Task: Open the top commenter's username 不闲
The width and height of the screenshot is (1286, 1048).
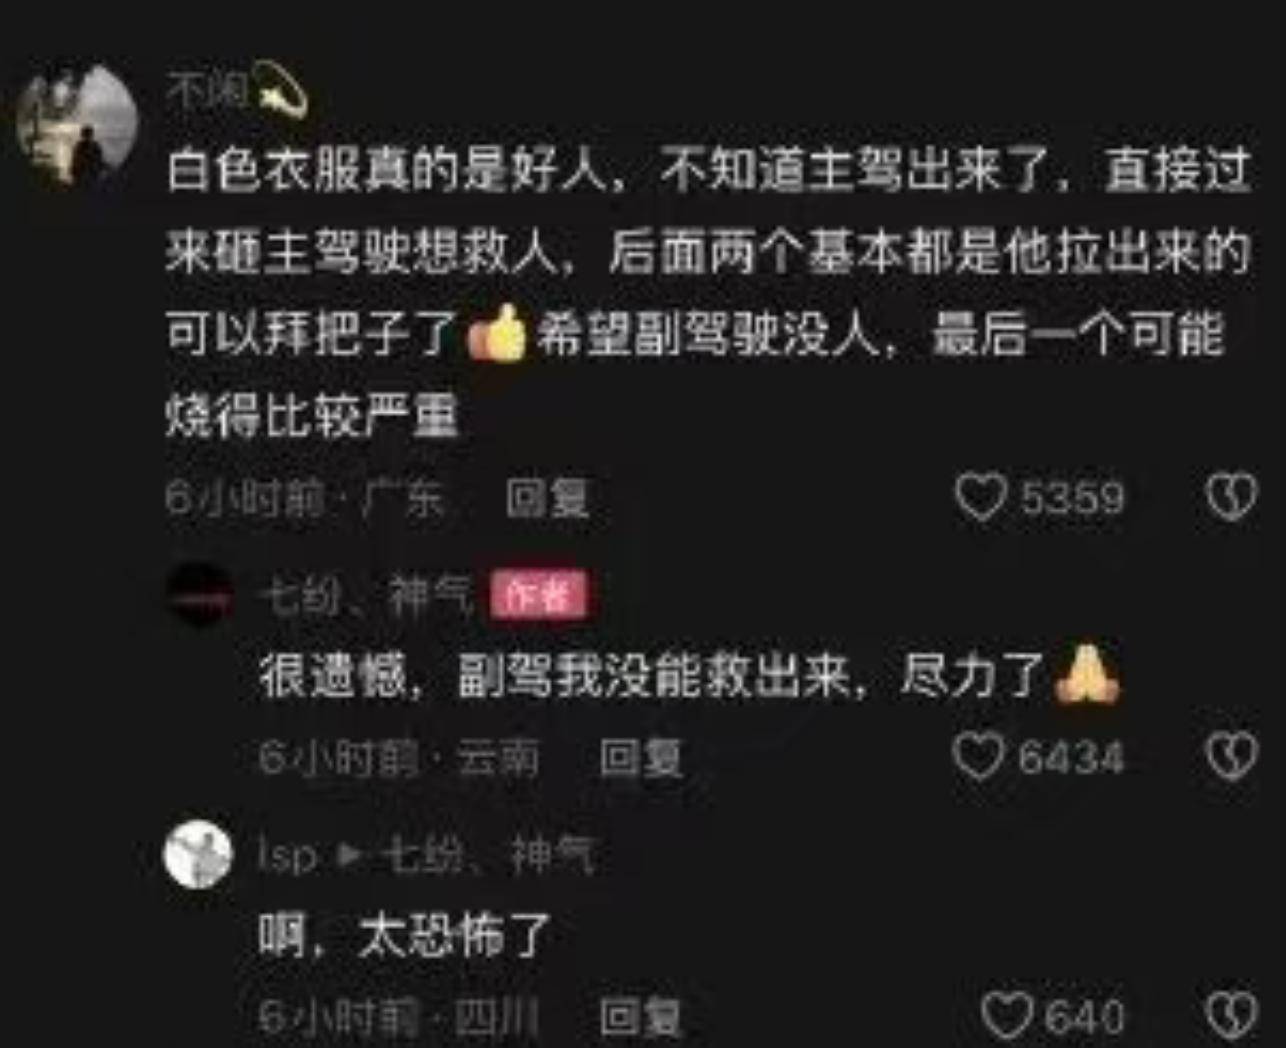Action: pyautogui.click(x=208, y=91)
